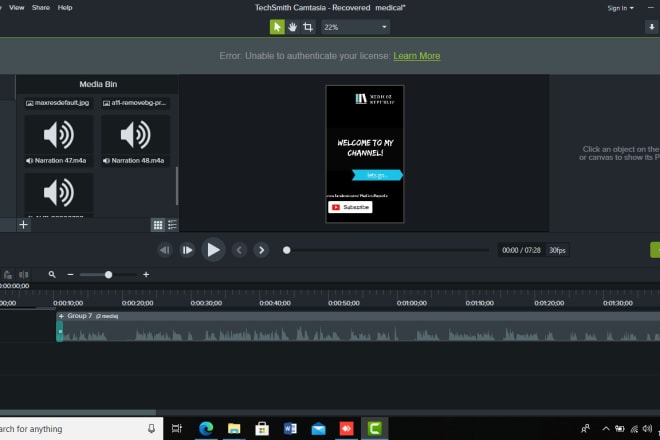Screen dimensions: 660x440
Task: Click the 0:00:30;00 mark on timeline ruler
Action: tap(206, 303)
